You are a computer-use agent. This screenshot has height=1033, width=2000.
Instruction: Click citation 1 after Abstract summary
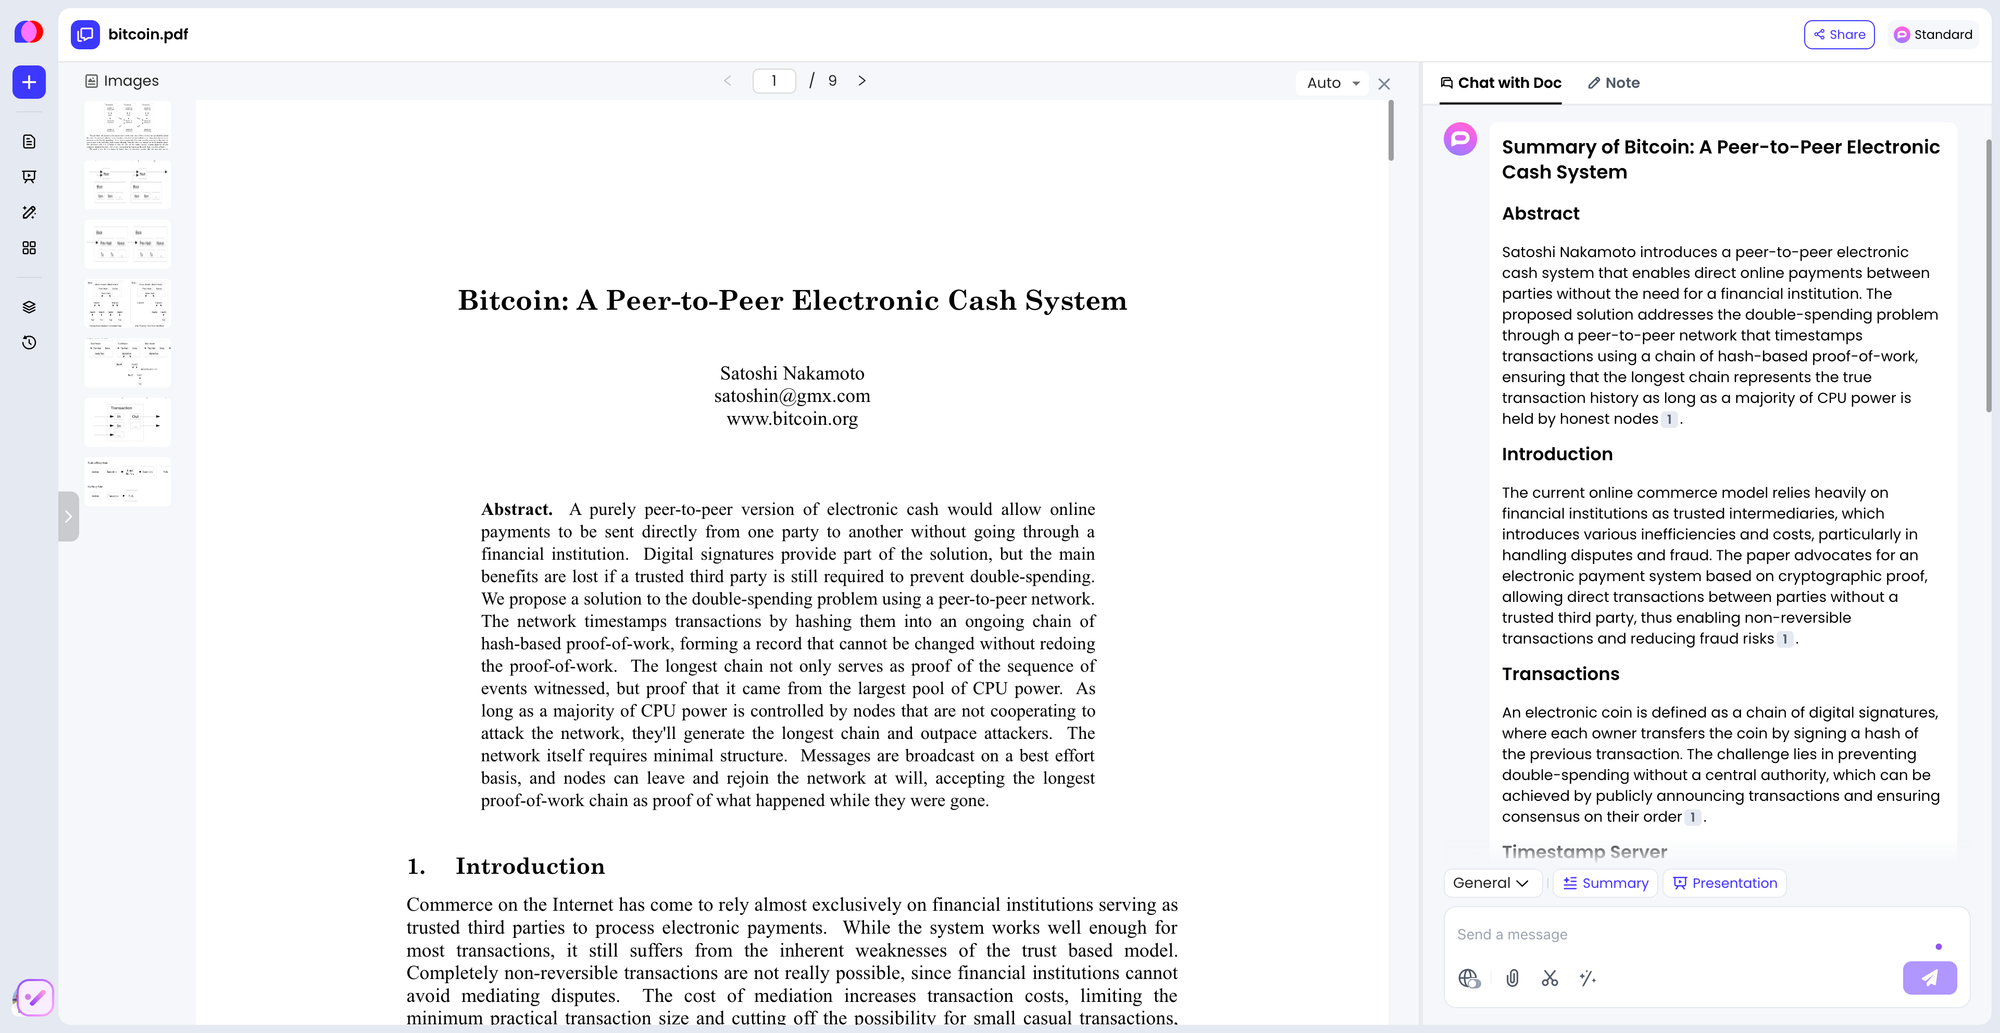coord(1669,420)
